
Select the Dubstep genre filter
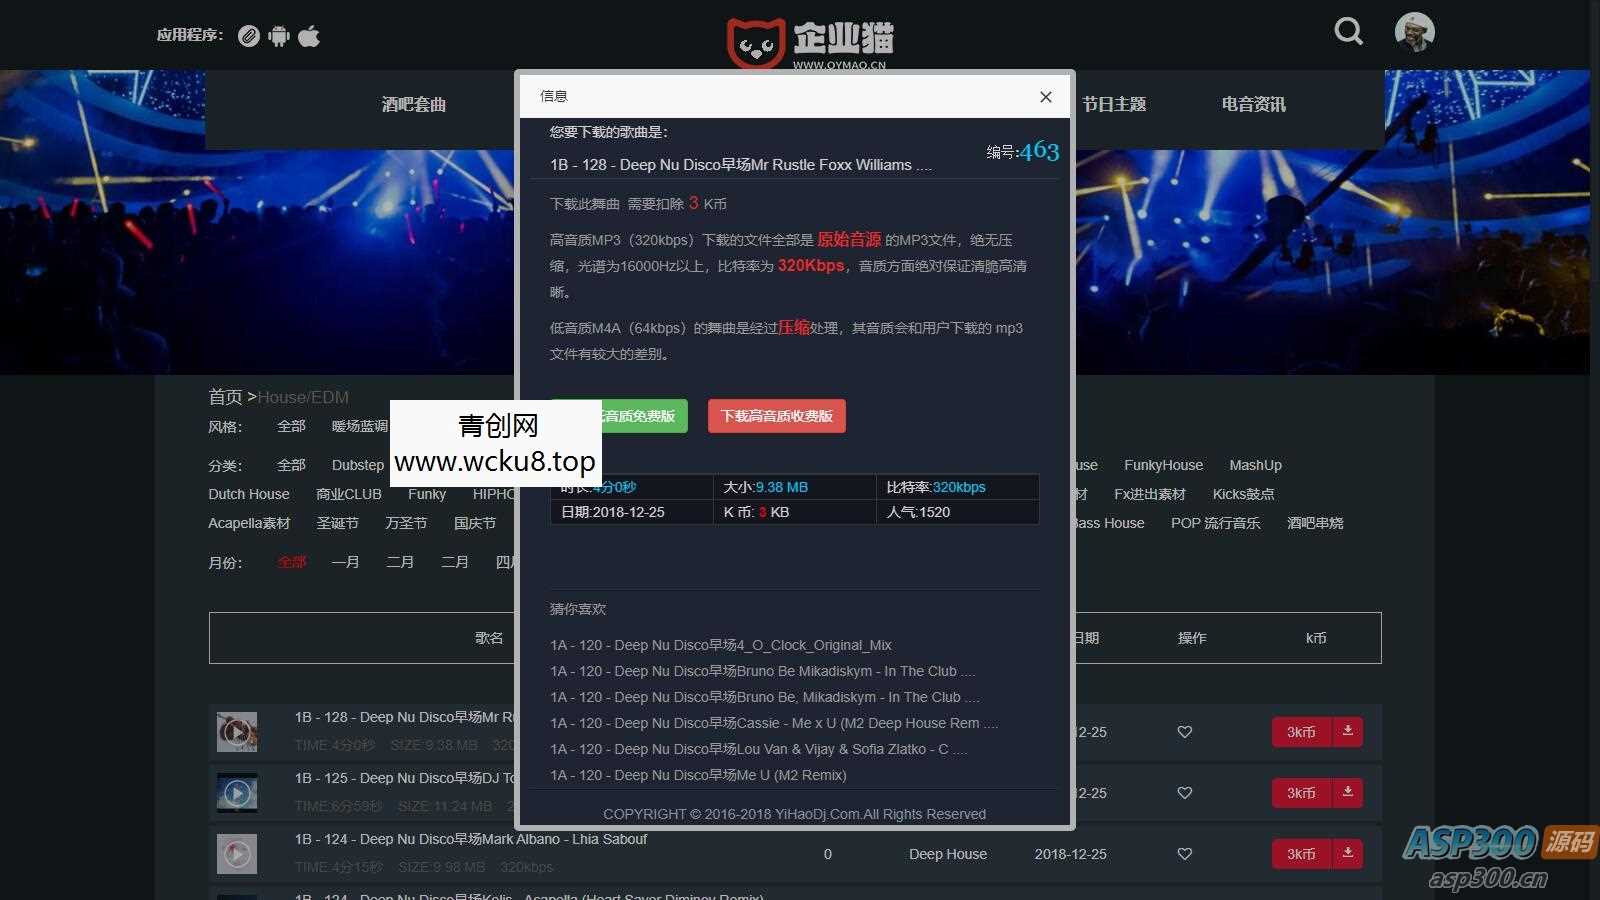coord(357,465)
